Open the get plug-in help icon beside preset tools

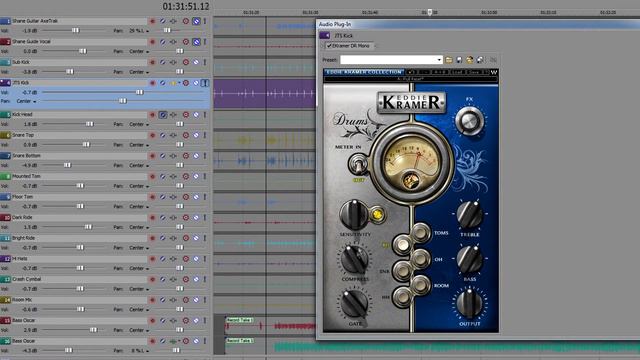click(x=493, y=60)
